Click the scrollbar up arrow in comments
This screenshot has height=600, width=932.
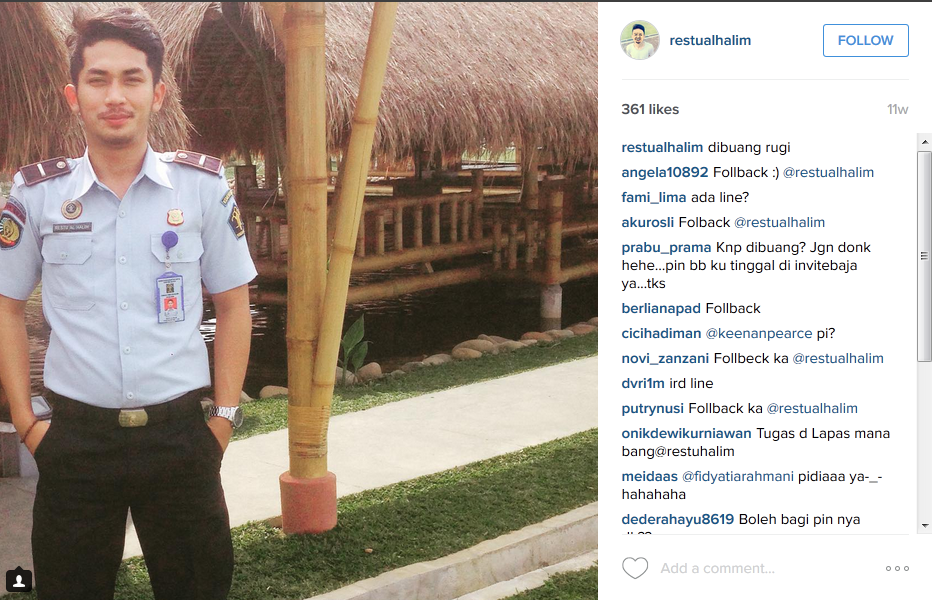[x=924, y=142]
